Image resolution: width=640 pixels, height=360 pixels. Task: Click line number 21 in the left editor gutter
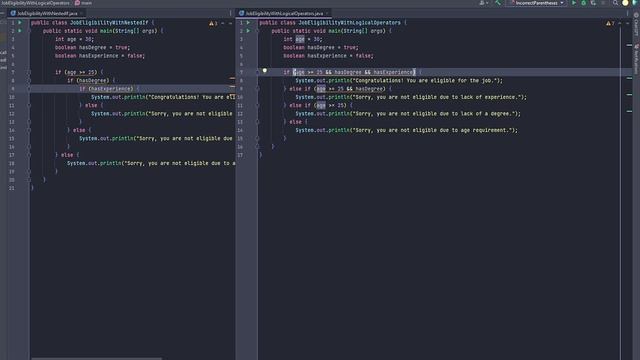(x=12, y=188)
